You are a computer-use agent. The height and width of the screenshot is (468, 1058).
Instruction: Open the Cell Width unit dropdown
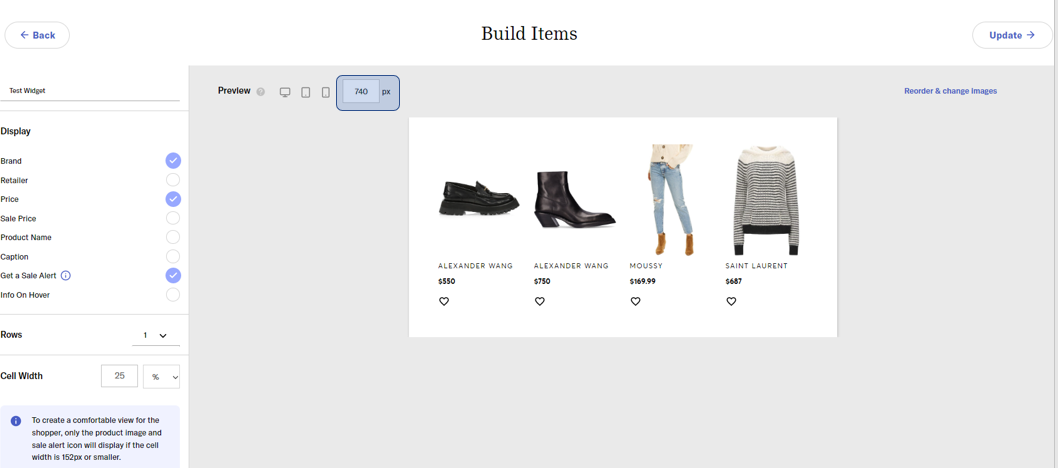[x=161, y=377]
